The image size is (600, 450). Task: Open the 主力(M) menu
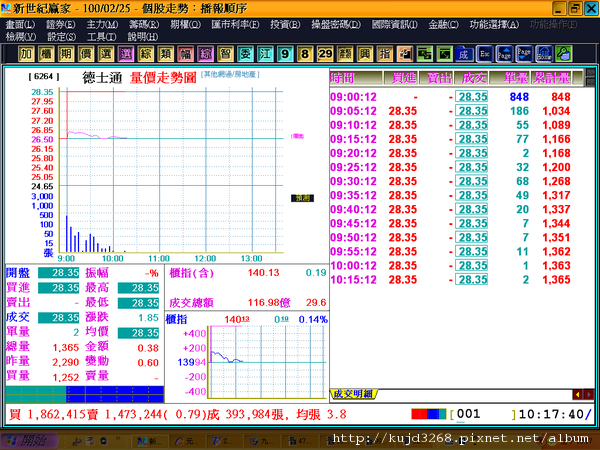(x=102, y=25)
